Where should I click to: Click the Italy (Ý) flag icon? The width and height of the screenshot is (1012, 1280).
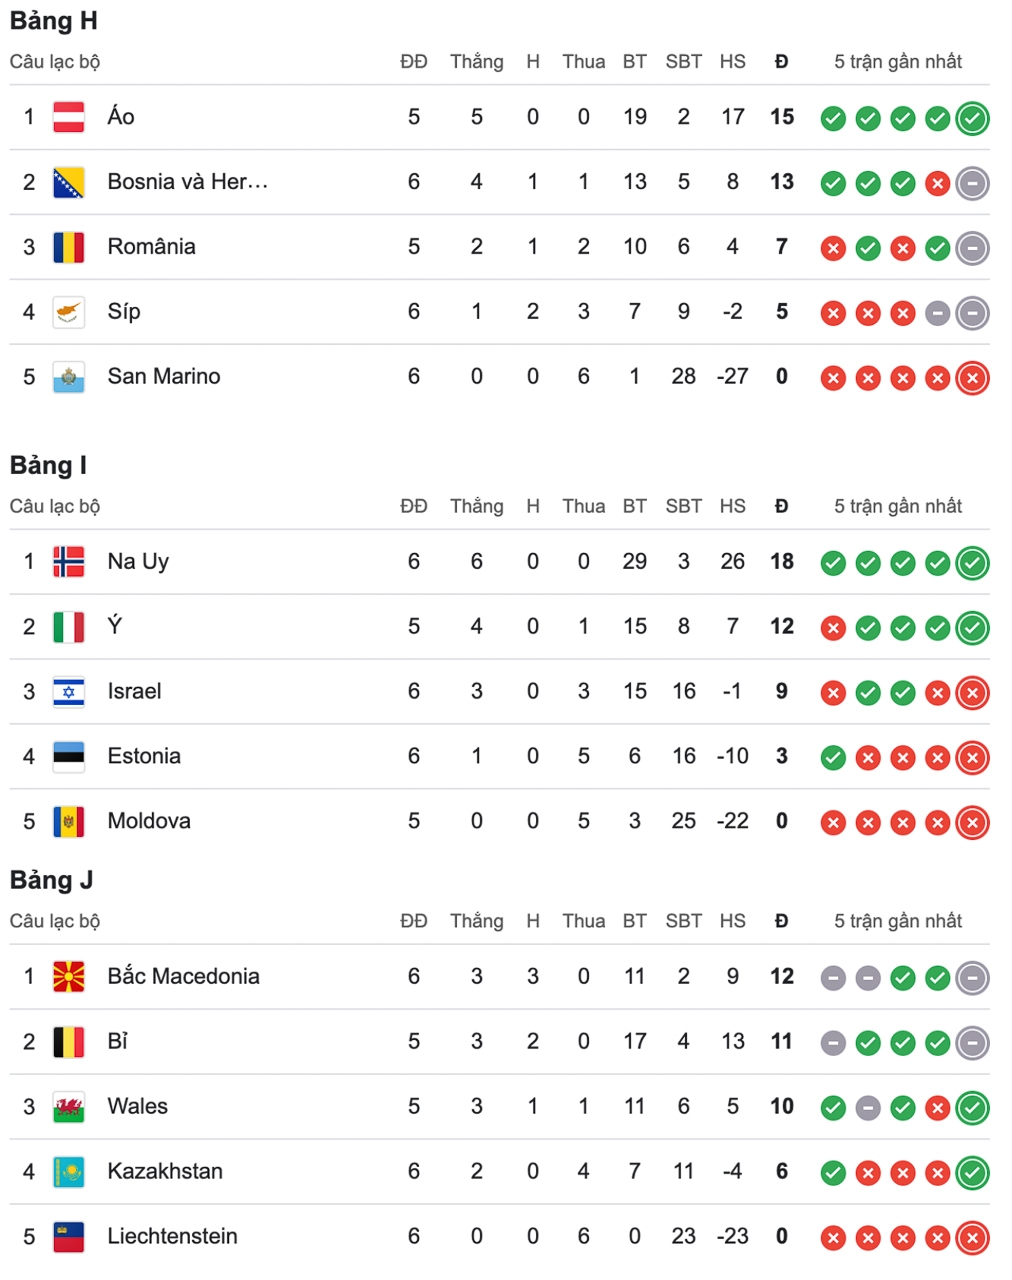click(x=68, y=627)
